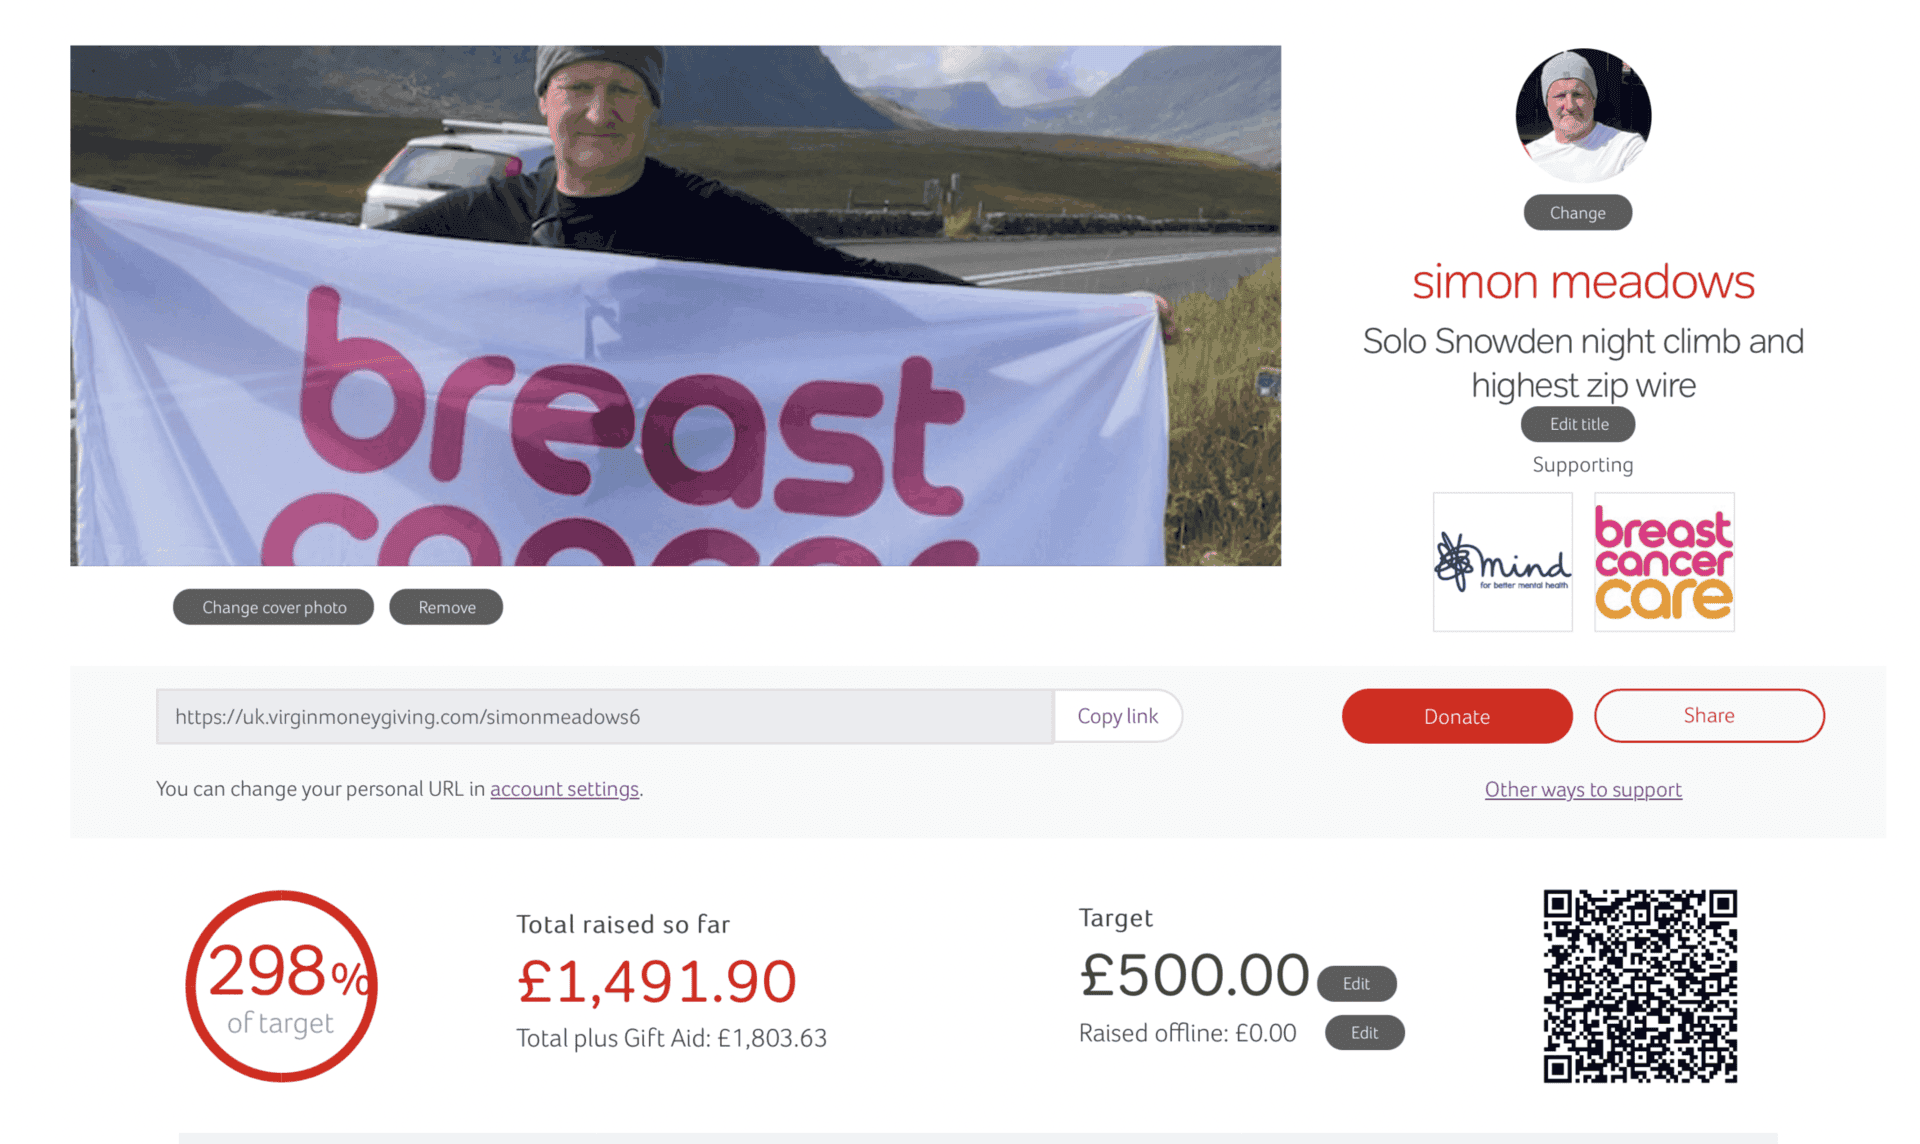Click the circular profile picture
Screen dimensions: 1920x1144
click(1583, 115)
